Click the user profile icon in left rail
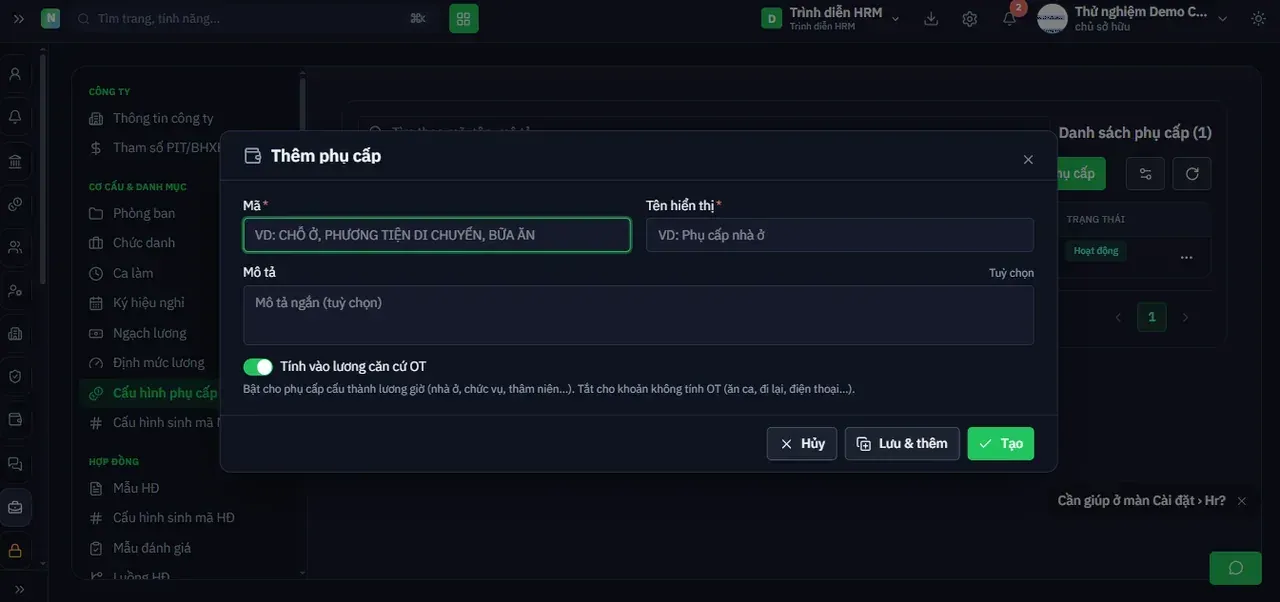Image resolution: width=1280 pixels, height=602 pixels. (x=15, y=74)
